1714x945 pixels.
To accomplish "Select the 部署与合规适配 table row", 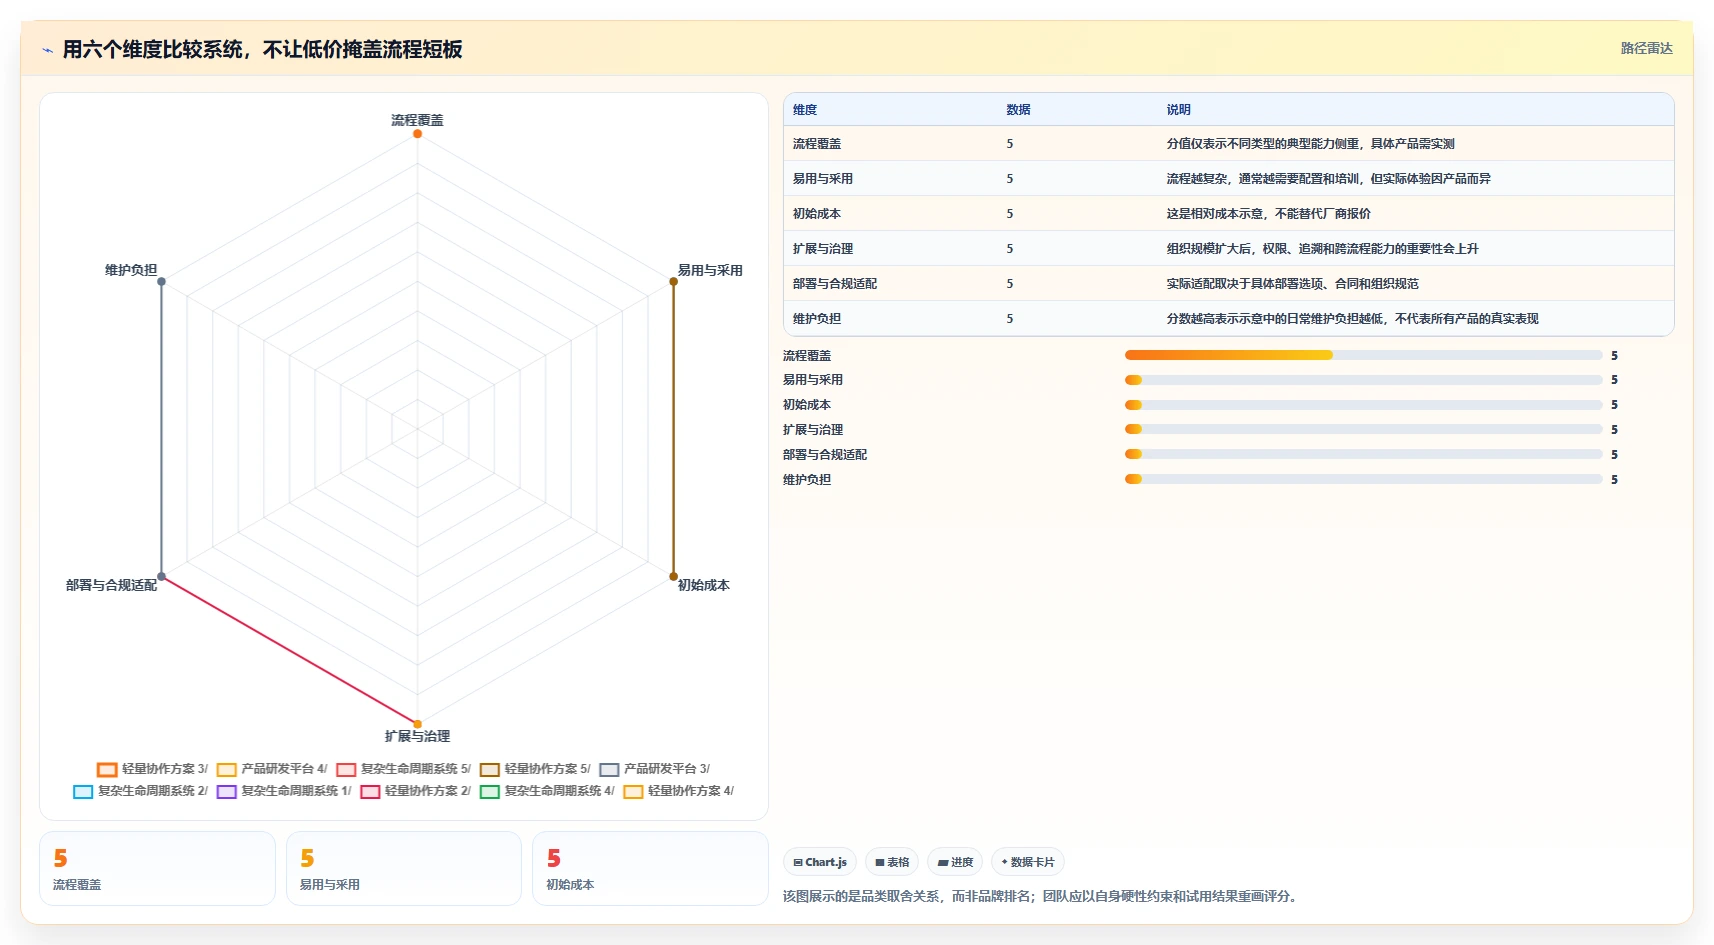I will pyautogui.click(x=1228, y=284).
